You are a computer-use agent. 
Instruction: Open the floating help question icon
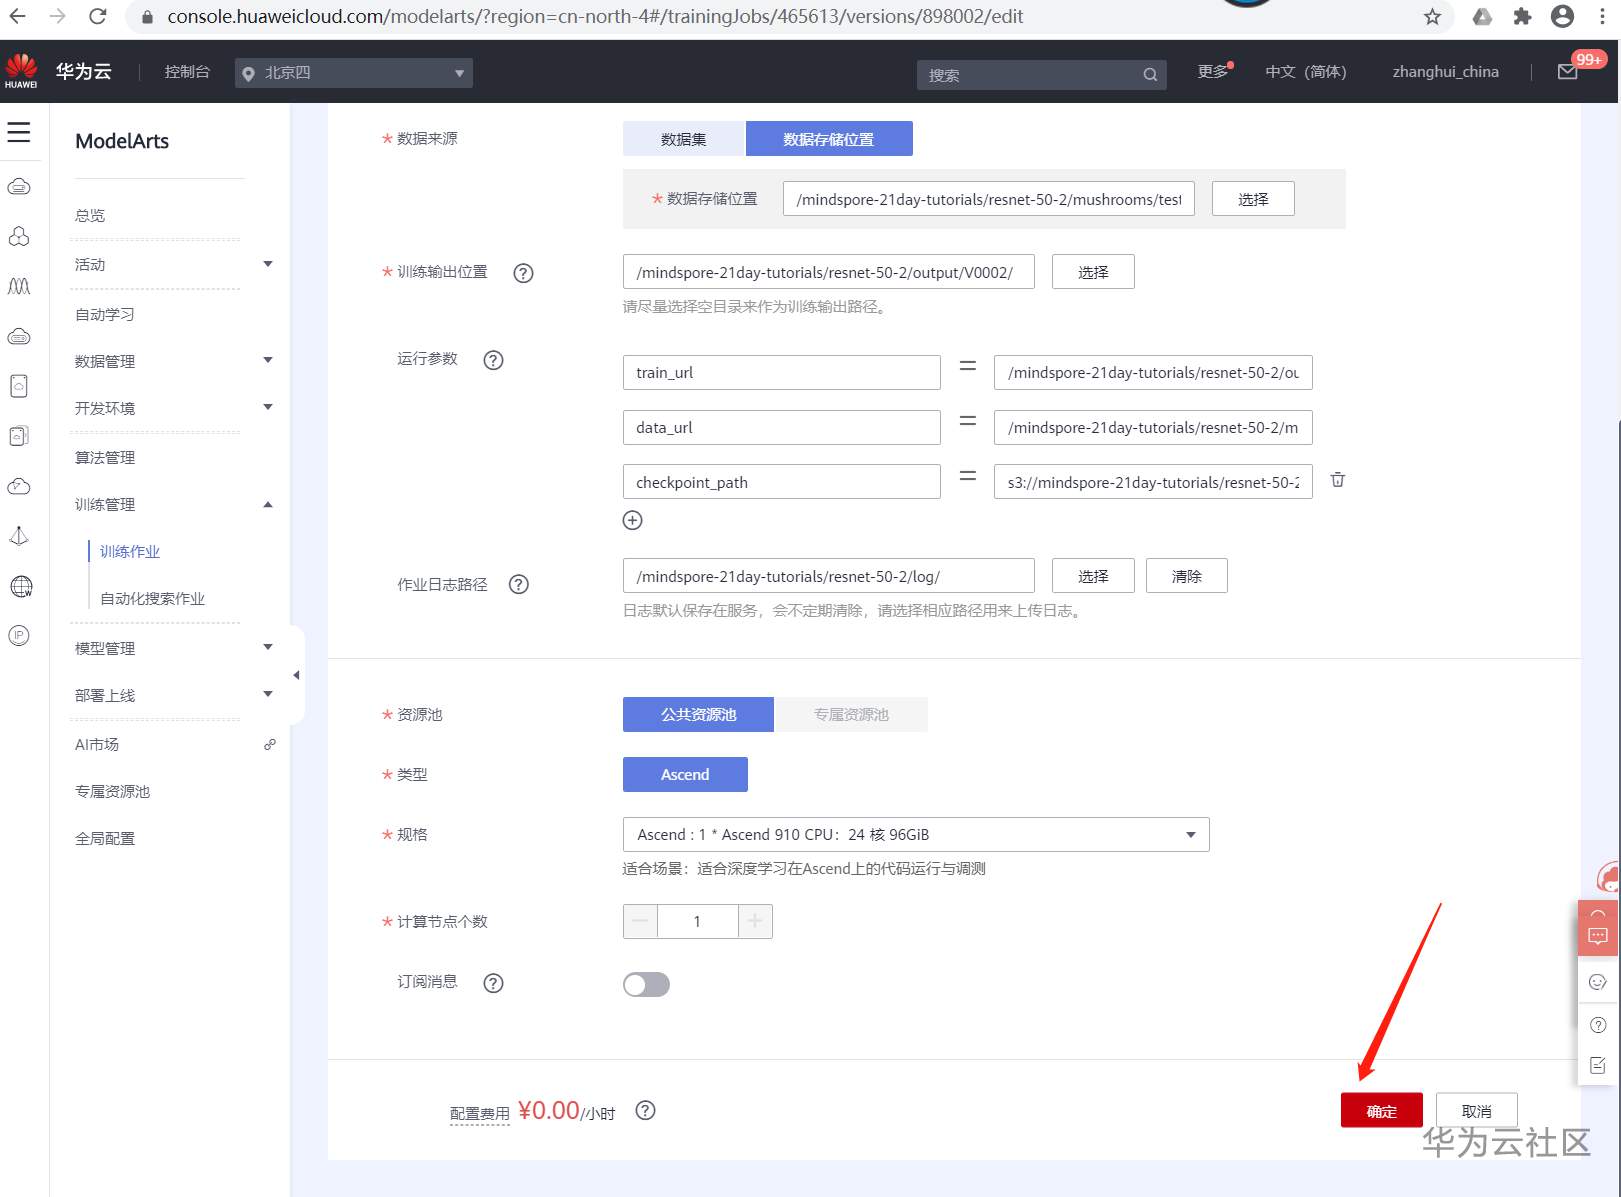1598,1025
